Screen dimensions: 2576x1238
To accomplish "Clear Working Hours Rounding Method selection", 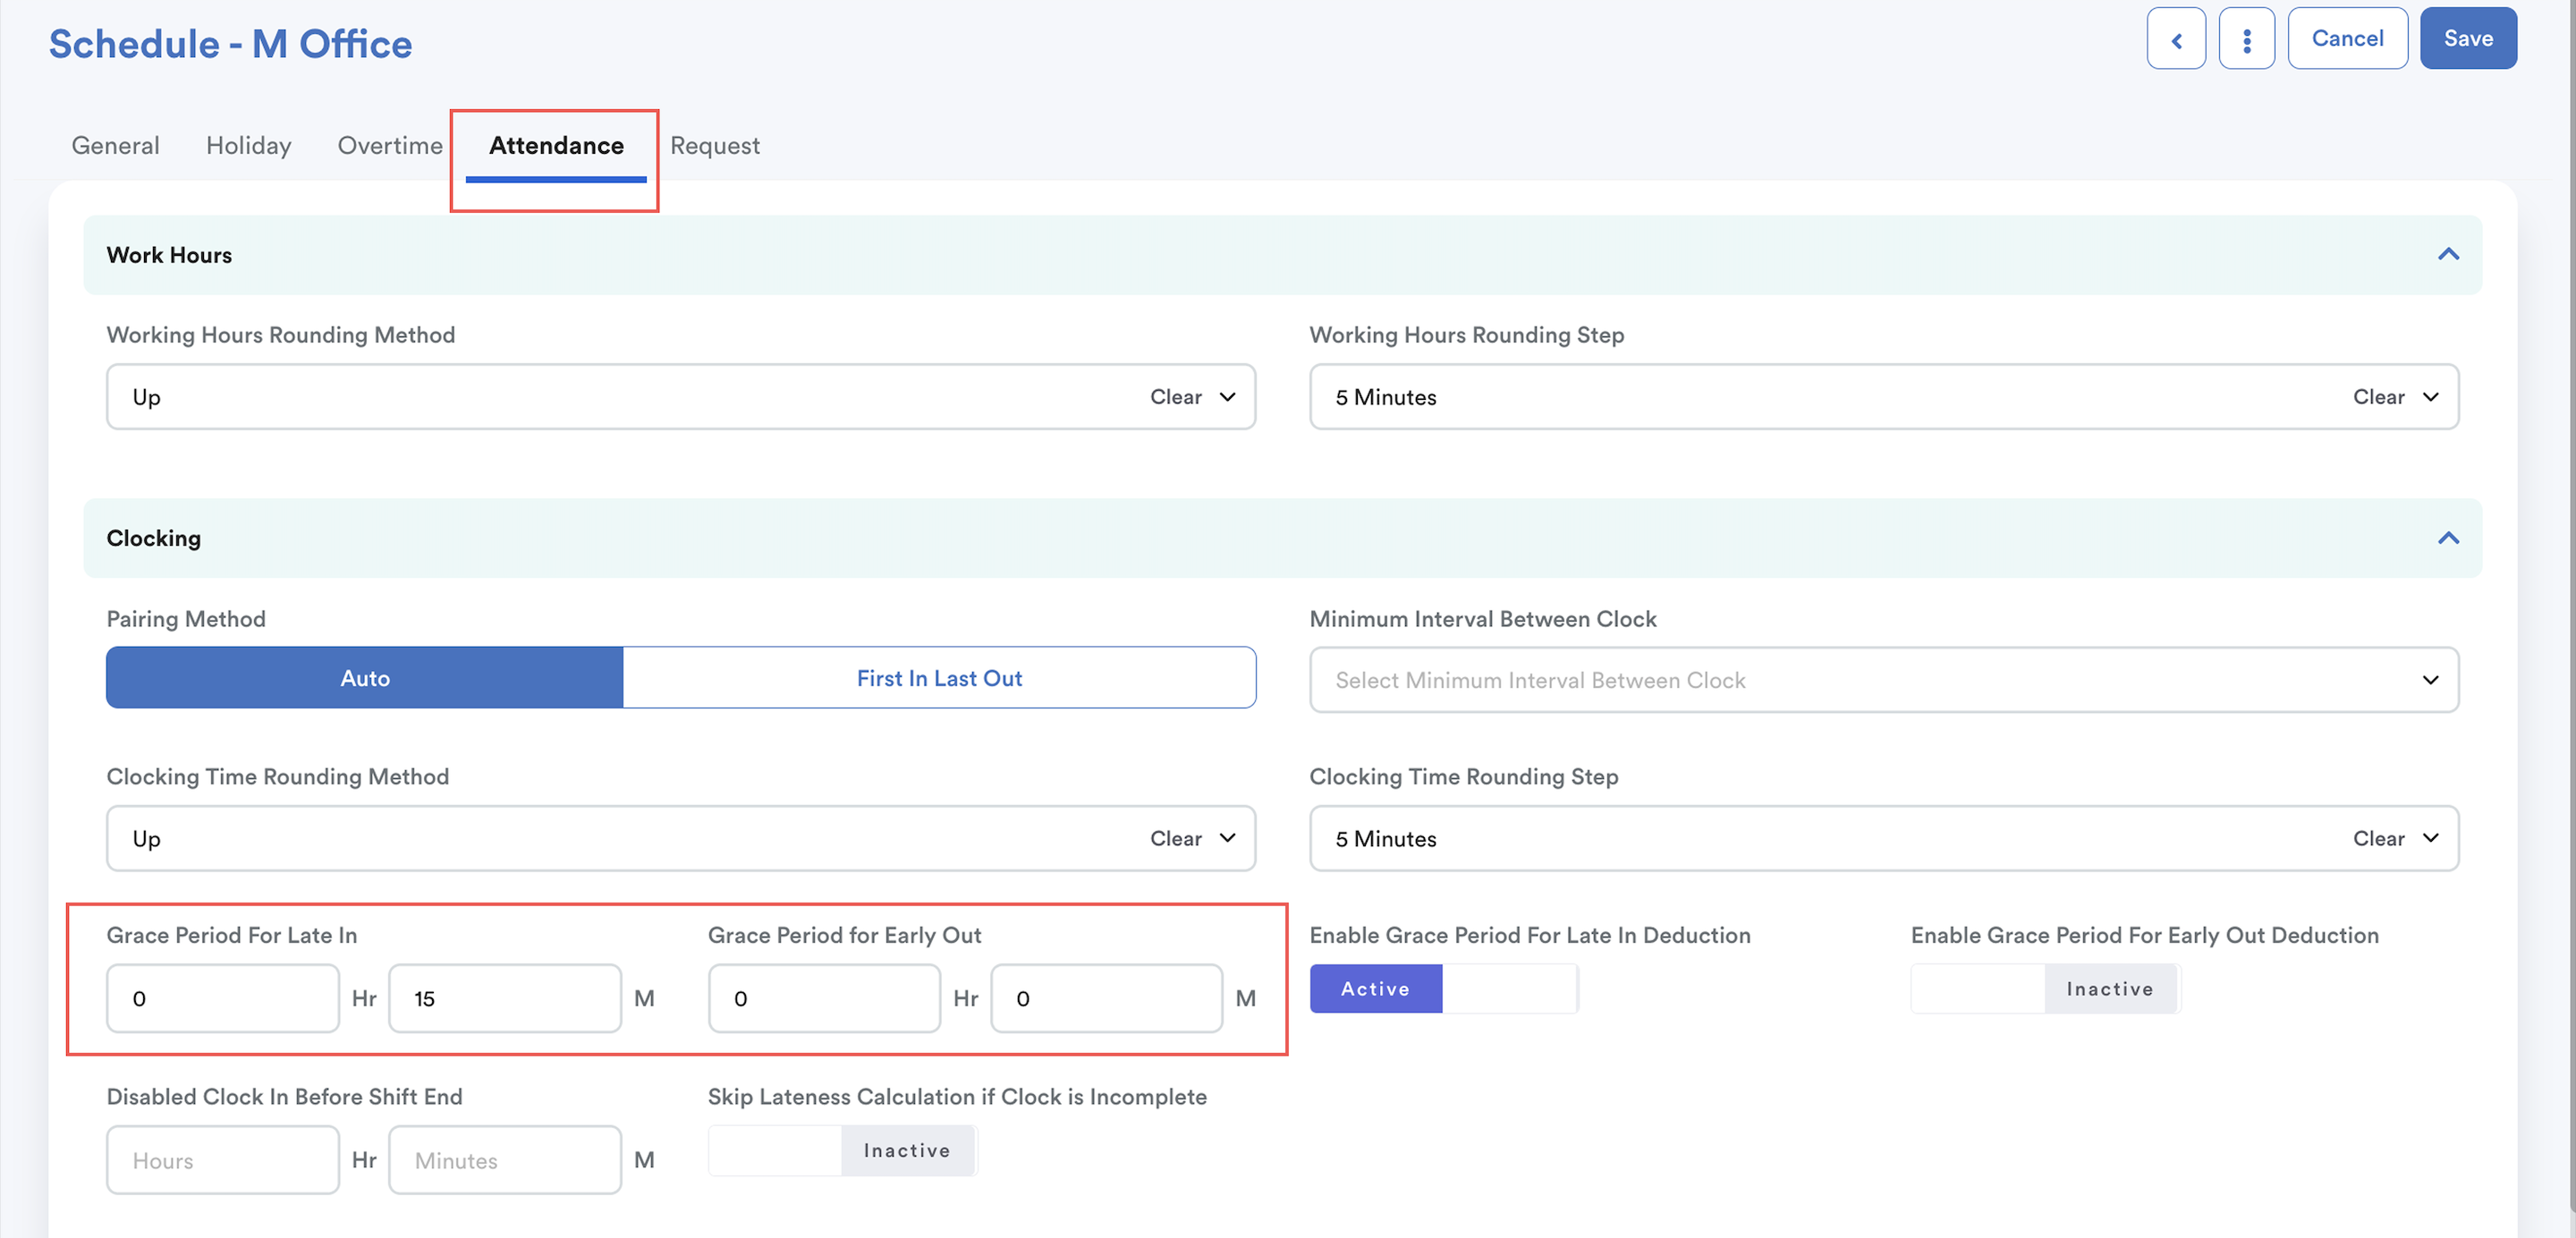I will pos(1174,397).
